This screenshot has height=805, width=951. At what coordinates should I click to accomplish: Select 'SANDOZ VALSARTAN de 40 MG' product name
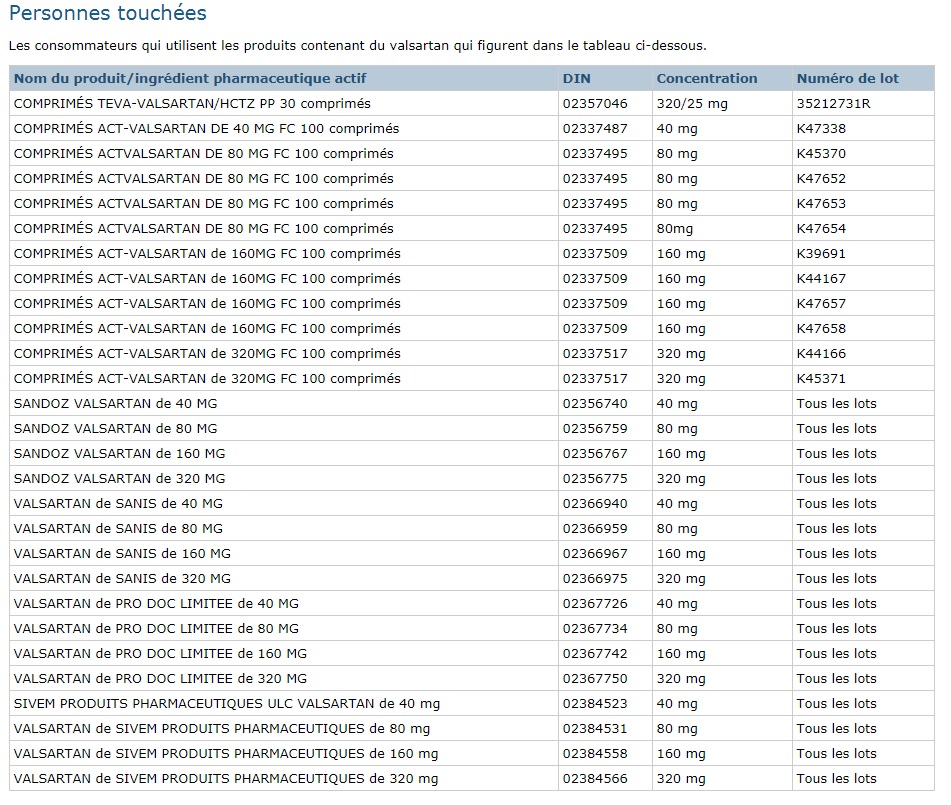pos(115,403)
